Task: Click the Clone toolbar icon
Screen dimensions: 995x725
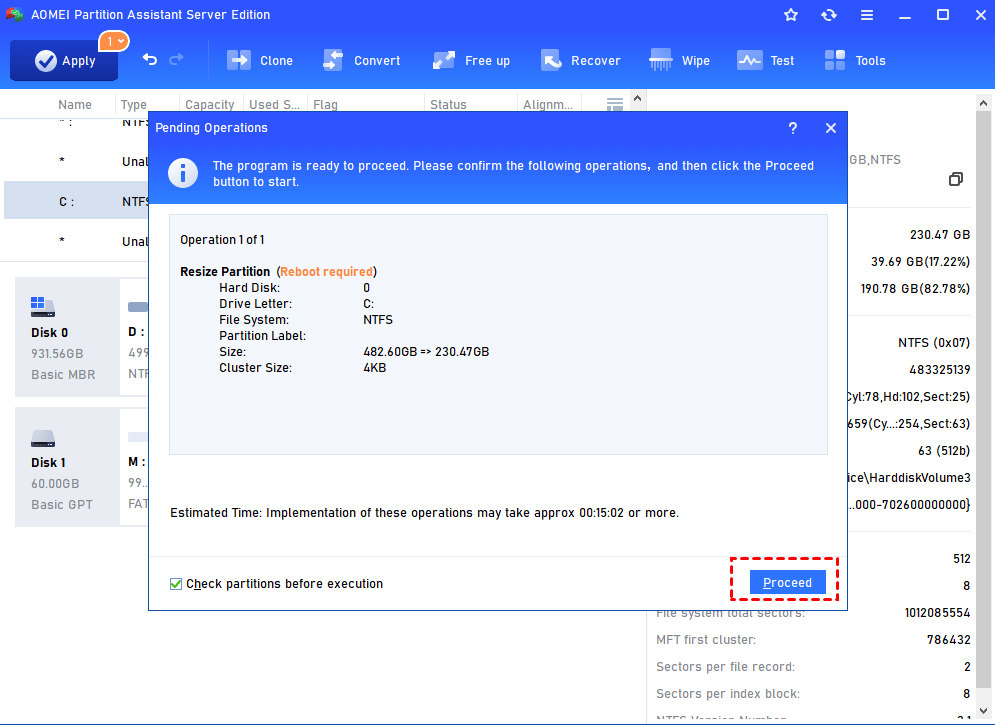Action: (239, 60)
